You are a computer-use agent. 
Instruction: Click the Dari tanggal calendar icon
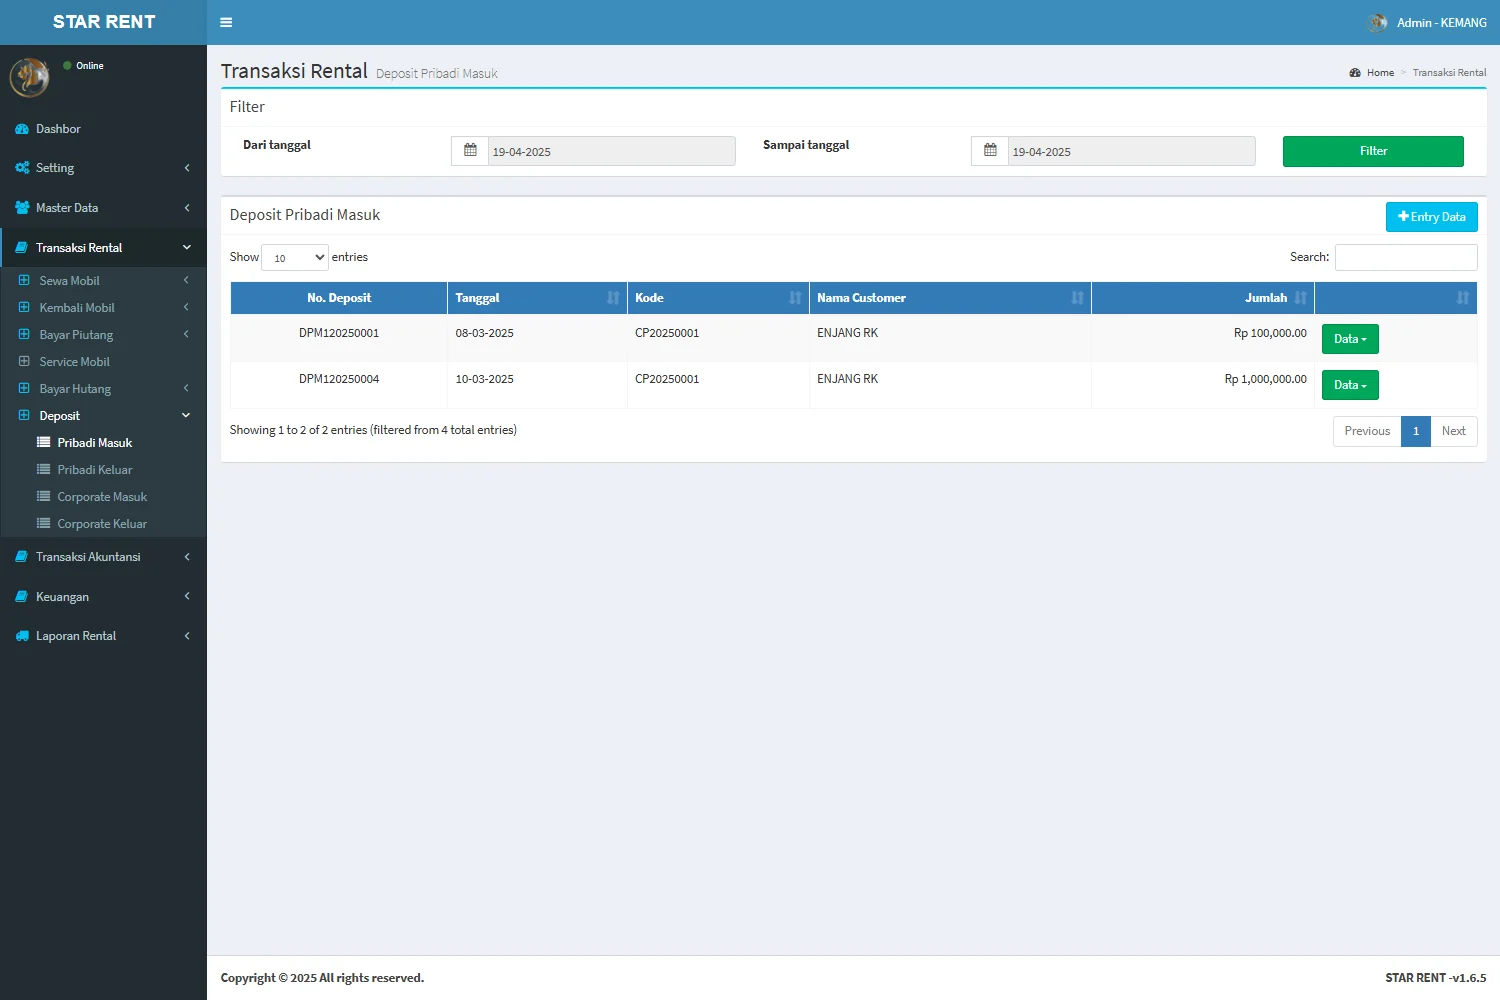(470, 151)
